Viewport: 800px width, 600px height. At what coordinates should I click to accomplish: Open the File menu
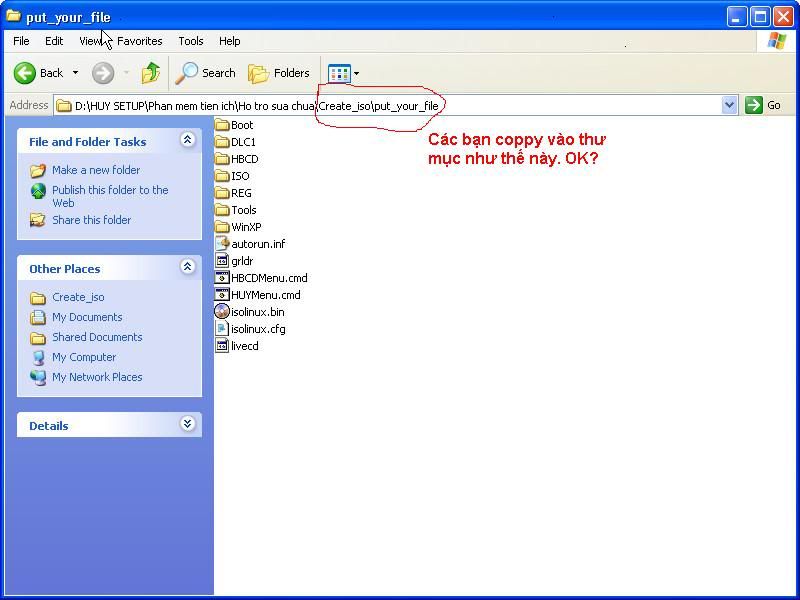pyautogui.click(x=21, y=41)
